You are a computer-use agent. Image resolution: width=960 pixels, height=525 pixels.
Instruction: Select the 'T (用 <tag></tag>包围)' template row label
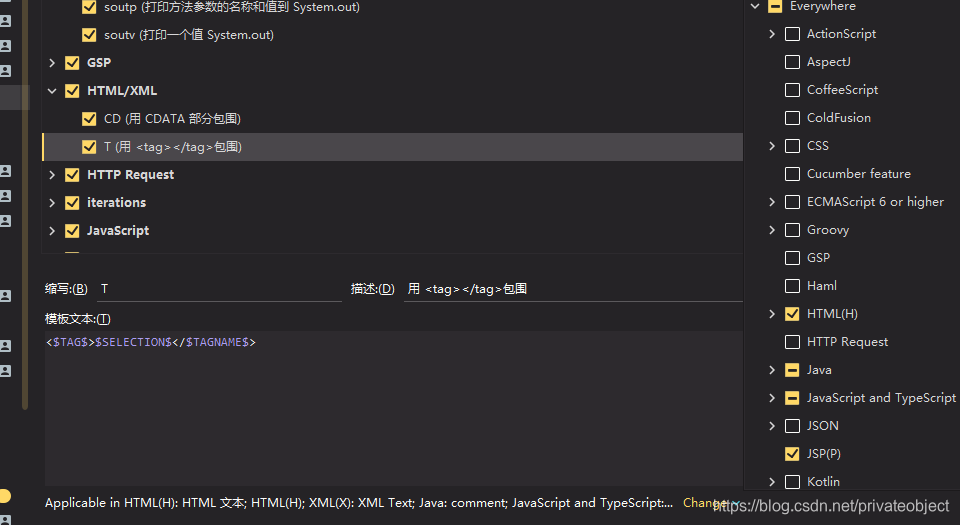coord(173,147)
